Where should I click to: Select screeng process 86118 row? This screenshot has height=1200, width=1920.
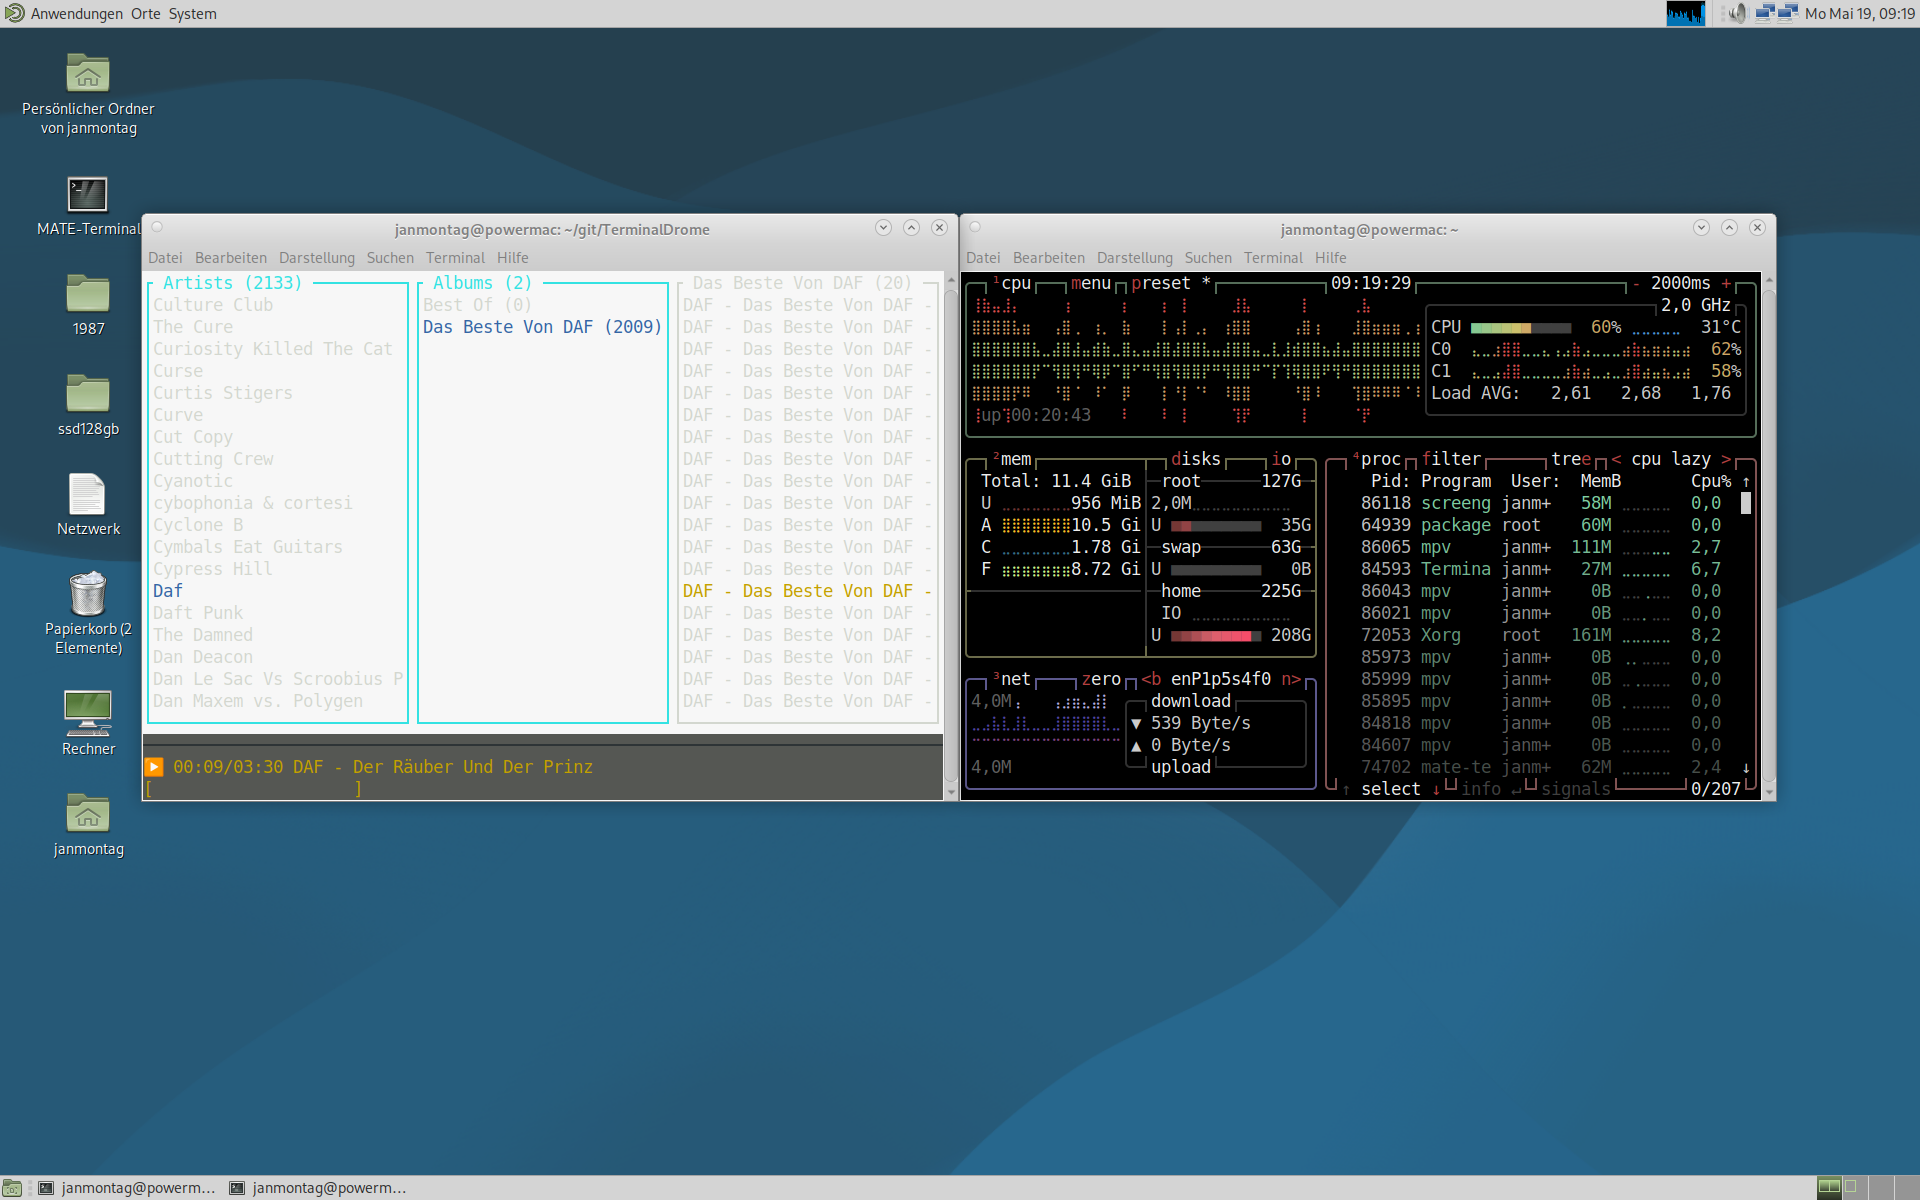point(1541,503)
